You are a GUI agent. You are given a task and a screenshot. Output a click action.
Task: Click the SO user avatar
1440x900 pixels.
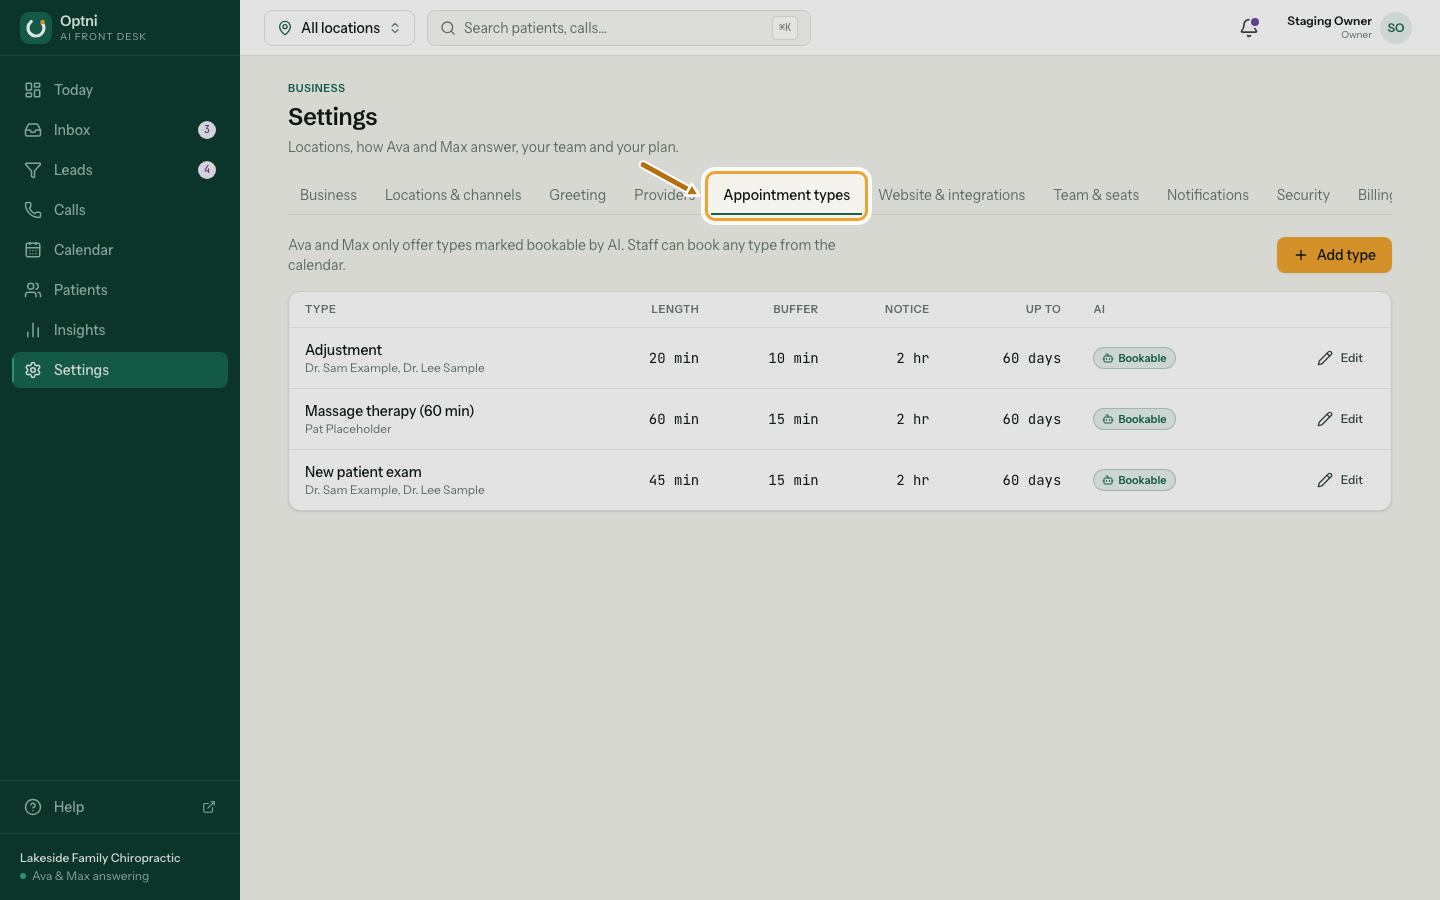click(x=1396, y=28)
